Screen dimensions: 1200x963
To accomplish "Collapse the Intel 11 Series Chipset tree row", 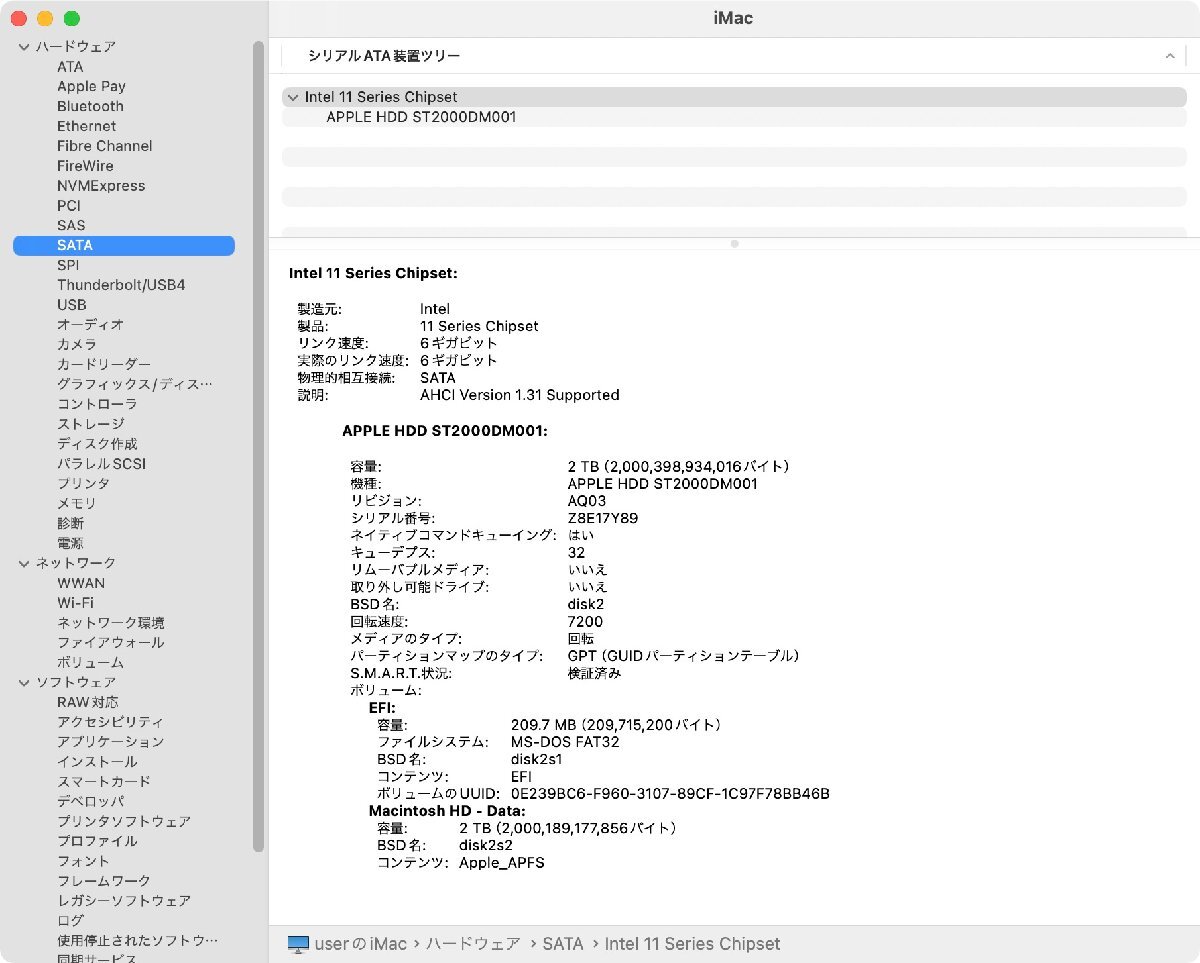I will click(x=292, y=97).
